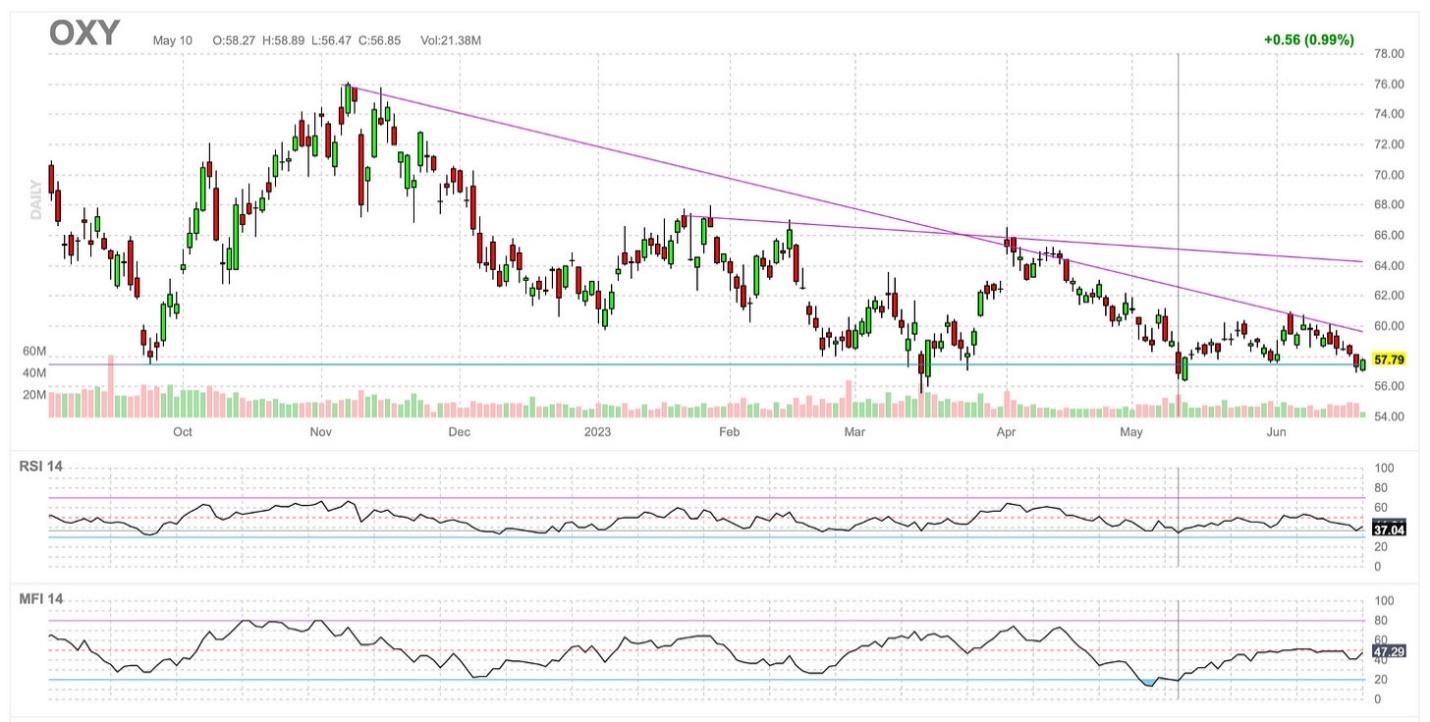Click the +0.56 (0.99%) change readout

tap(1308, 40)
